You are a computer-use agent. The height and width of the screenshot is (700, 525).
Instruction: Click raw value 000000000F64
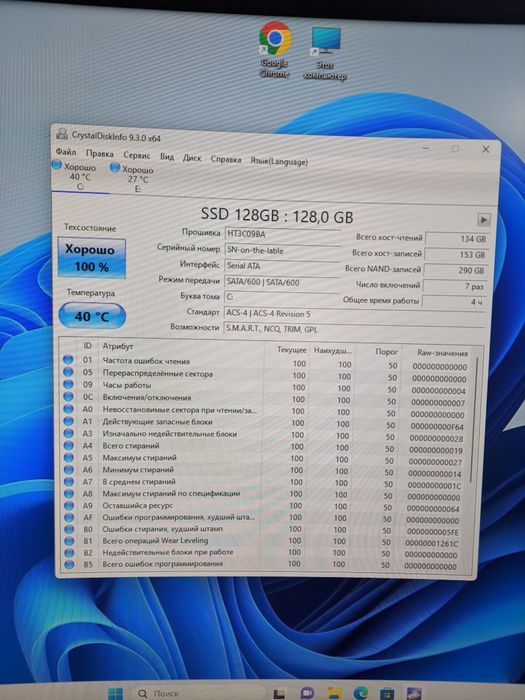pyautogui.click(x=437, y=427)
